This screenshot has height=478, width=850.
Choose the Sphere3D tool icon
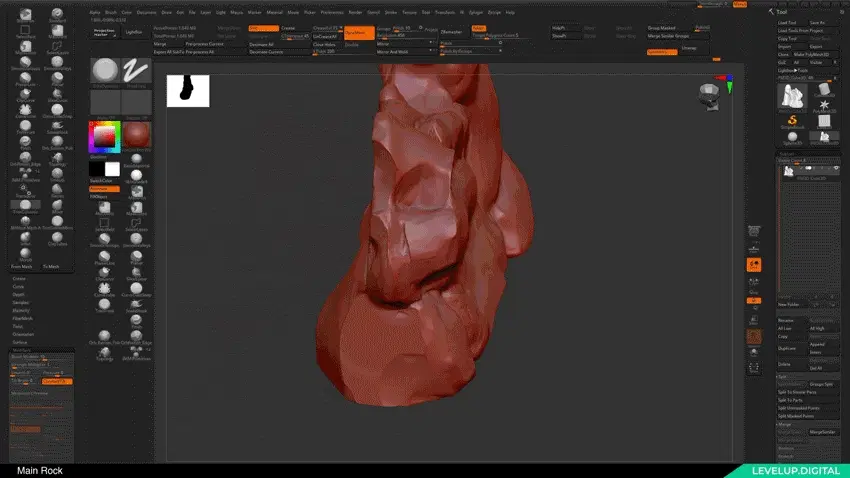[792, 137]
